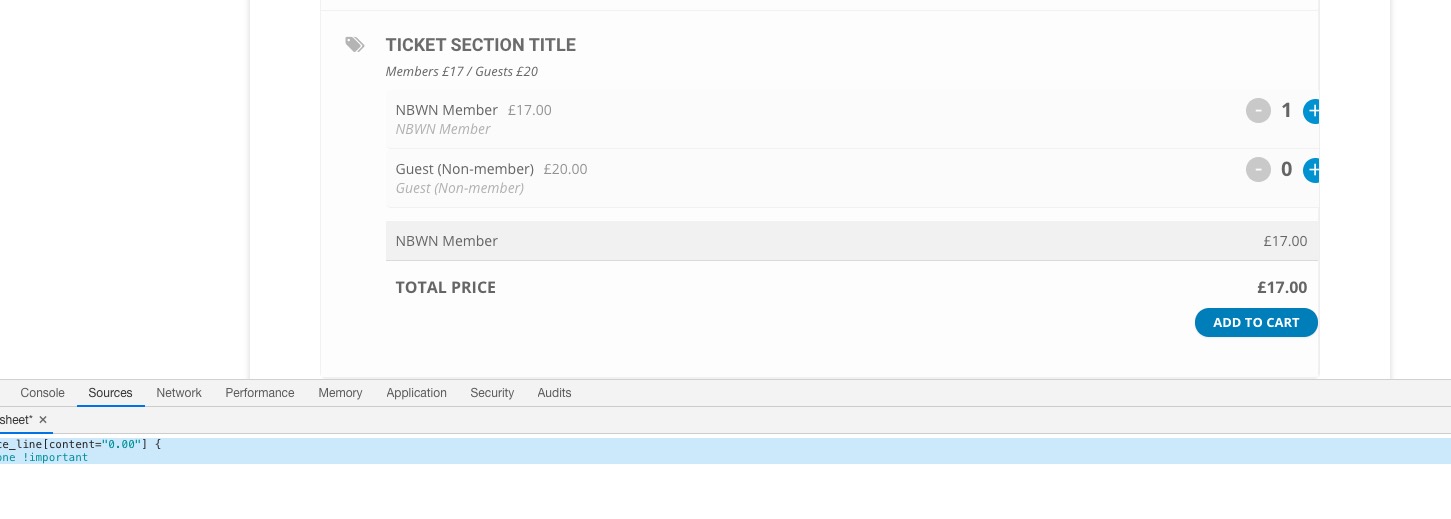The width and height of the screenshot is (1451, 519).
Task: Switch to the Network tab
Action: [x=179, y=393]
